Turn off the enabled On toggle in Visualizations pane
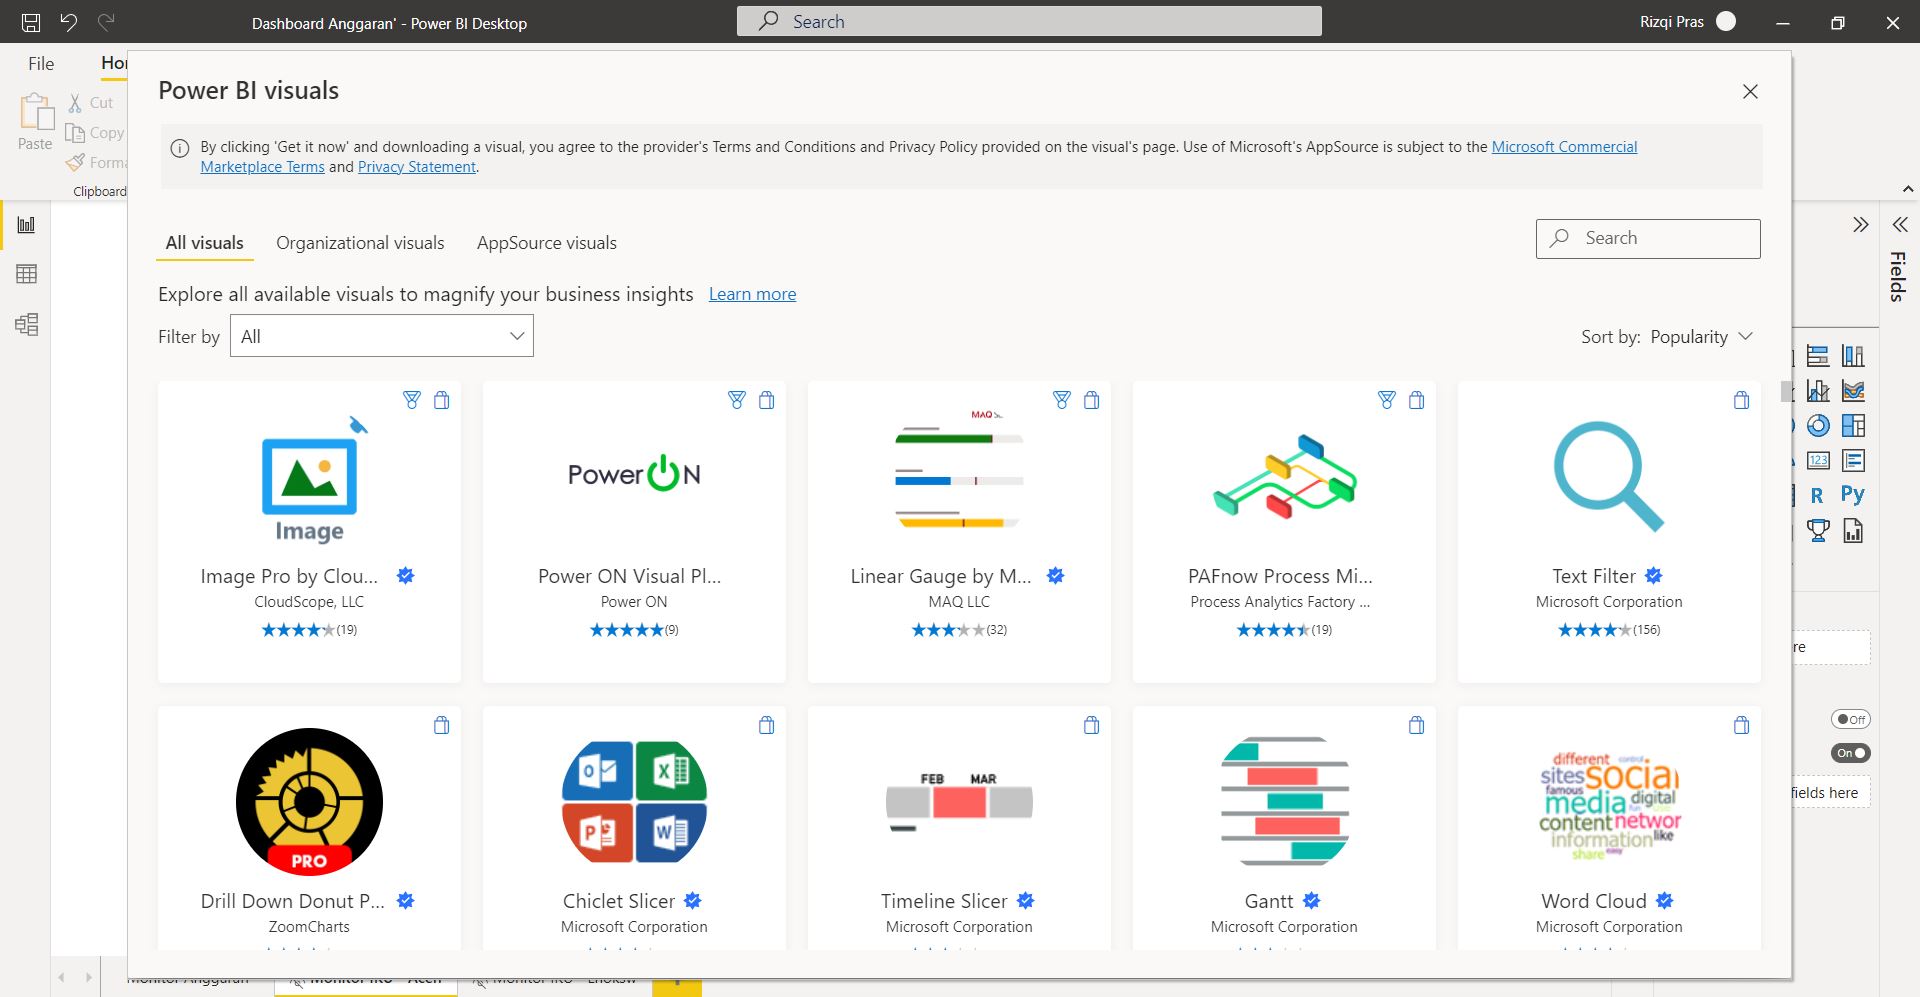 [1850, 753]
